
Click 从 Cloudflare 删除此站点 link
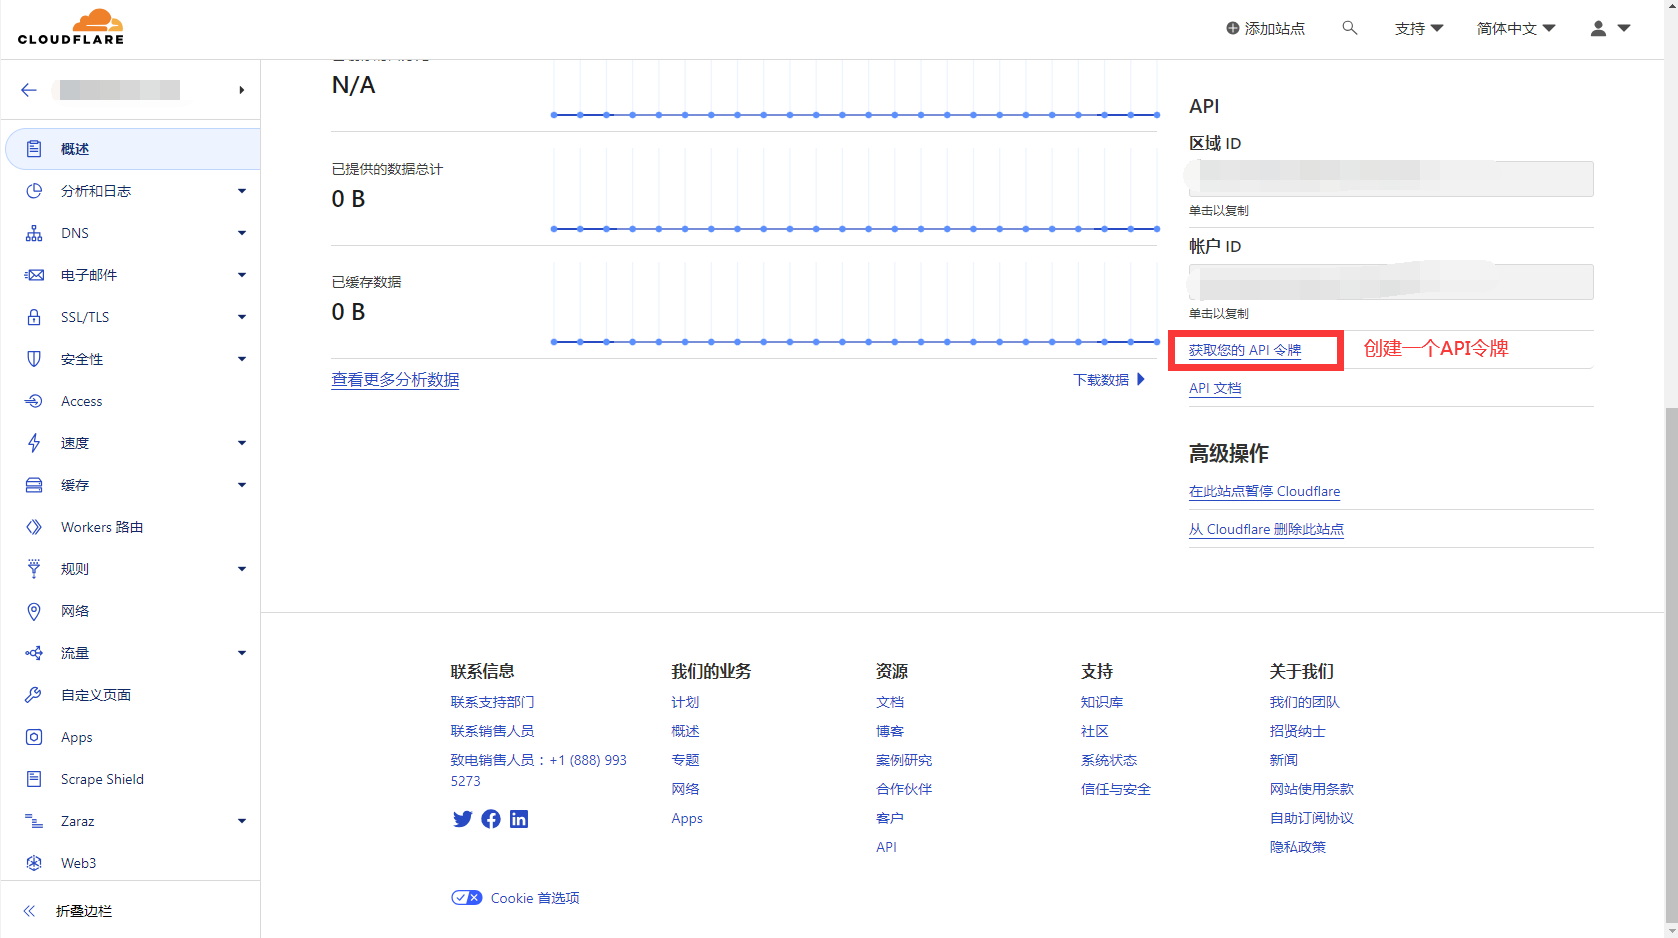[x=1266, y=529]
